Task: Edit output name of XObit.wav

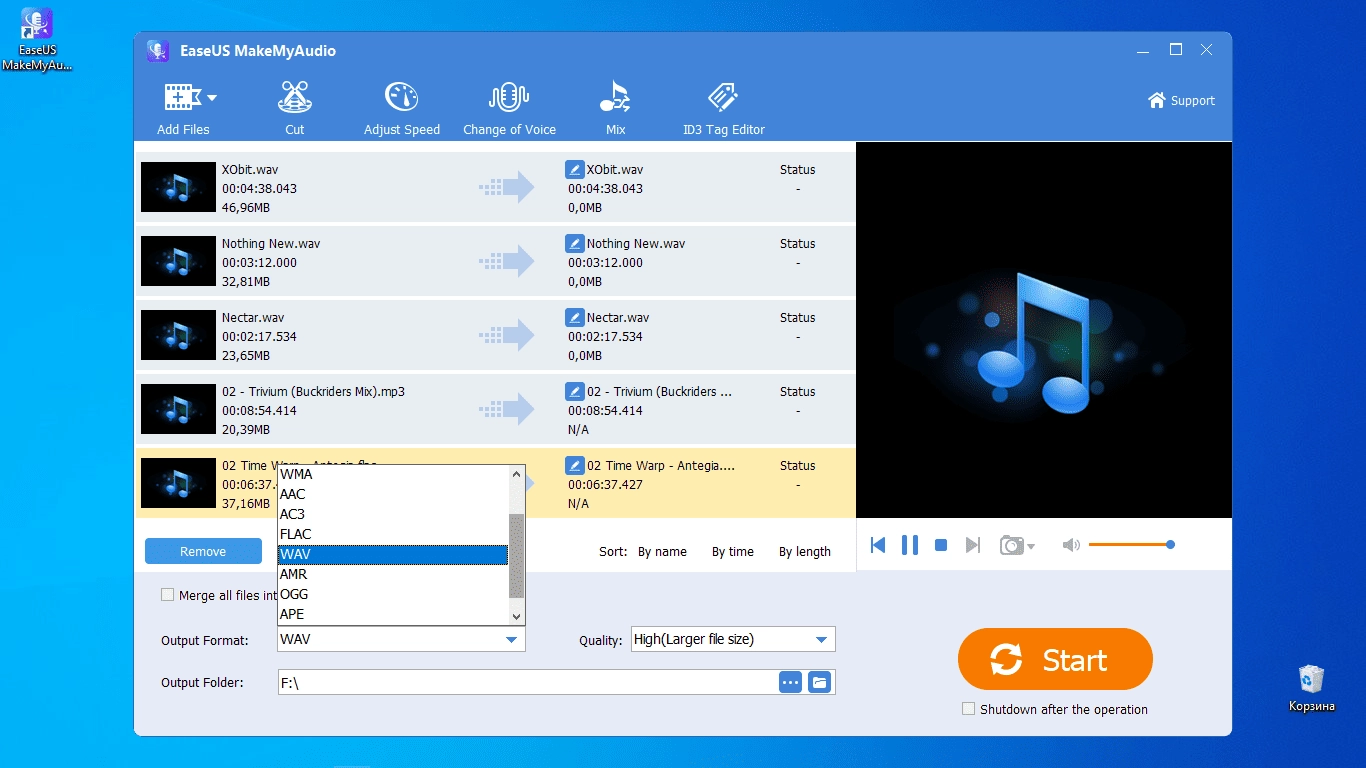Action: click(x=574, y=170)
